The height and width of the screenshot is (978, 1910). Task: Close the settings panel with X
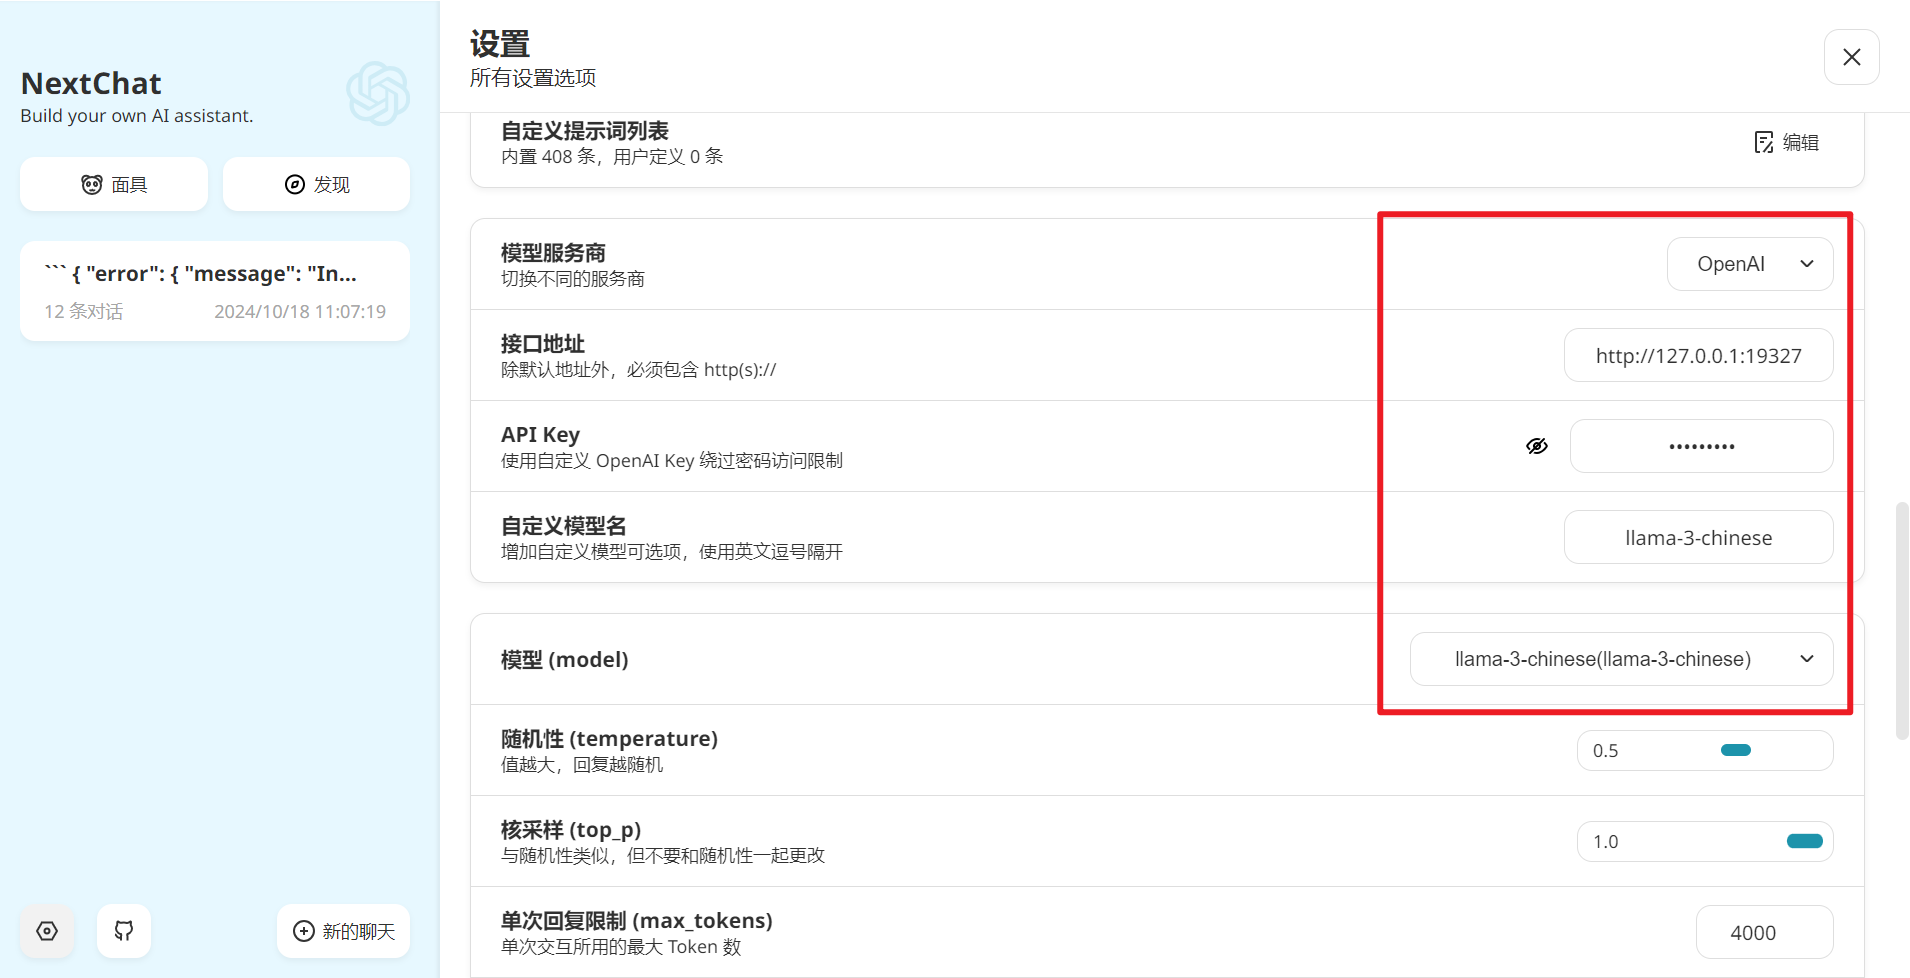point(1851,57)
